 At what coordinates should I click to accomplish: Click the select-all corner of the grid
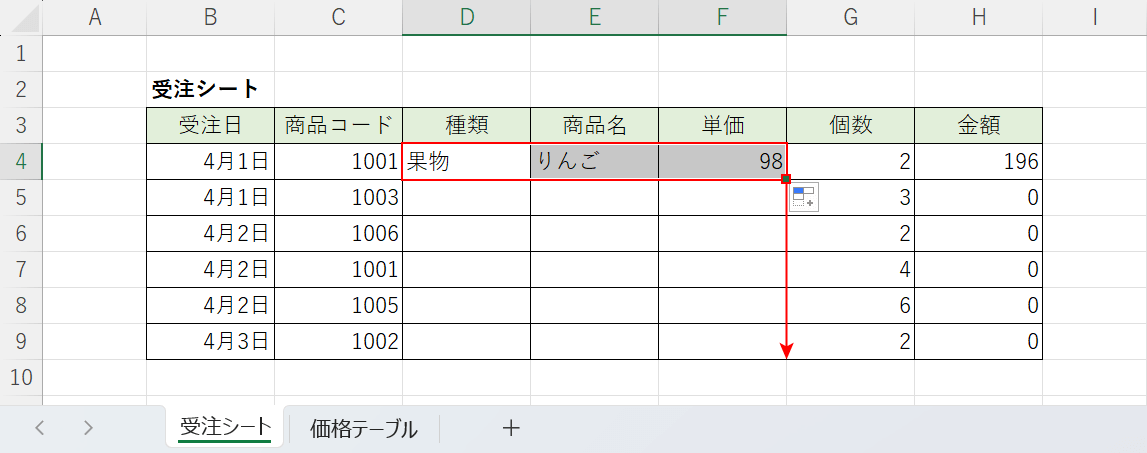pyautogui.click(x=21, y=17)
